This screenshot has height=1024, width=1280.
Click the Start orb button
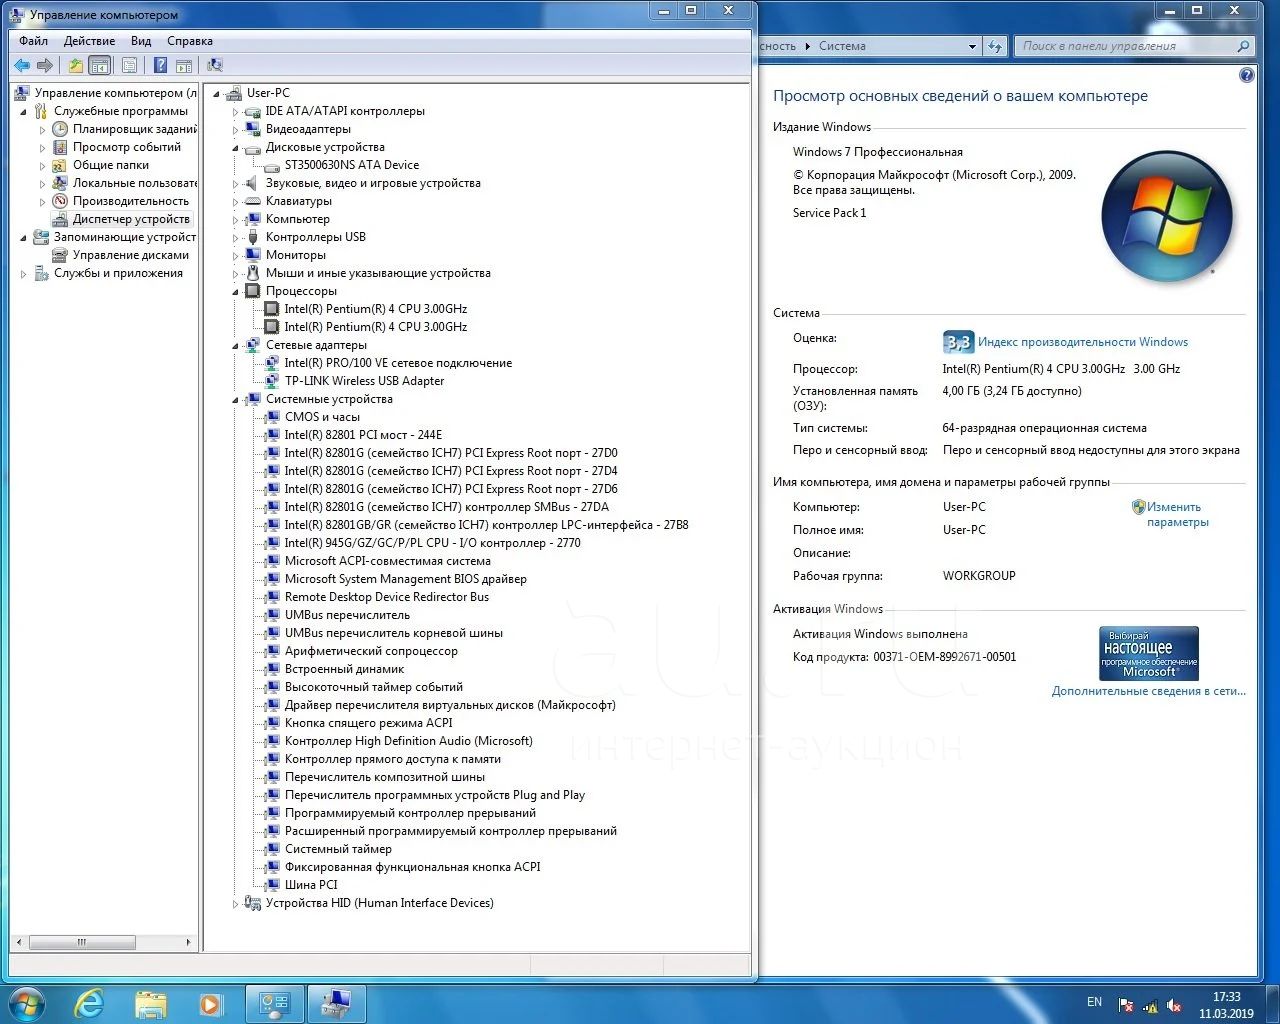point(26,1003)
